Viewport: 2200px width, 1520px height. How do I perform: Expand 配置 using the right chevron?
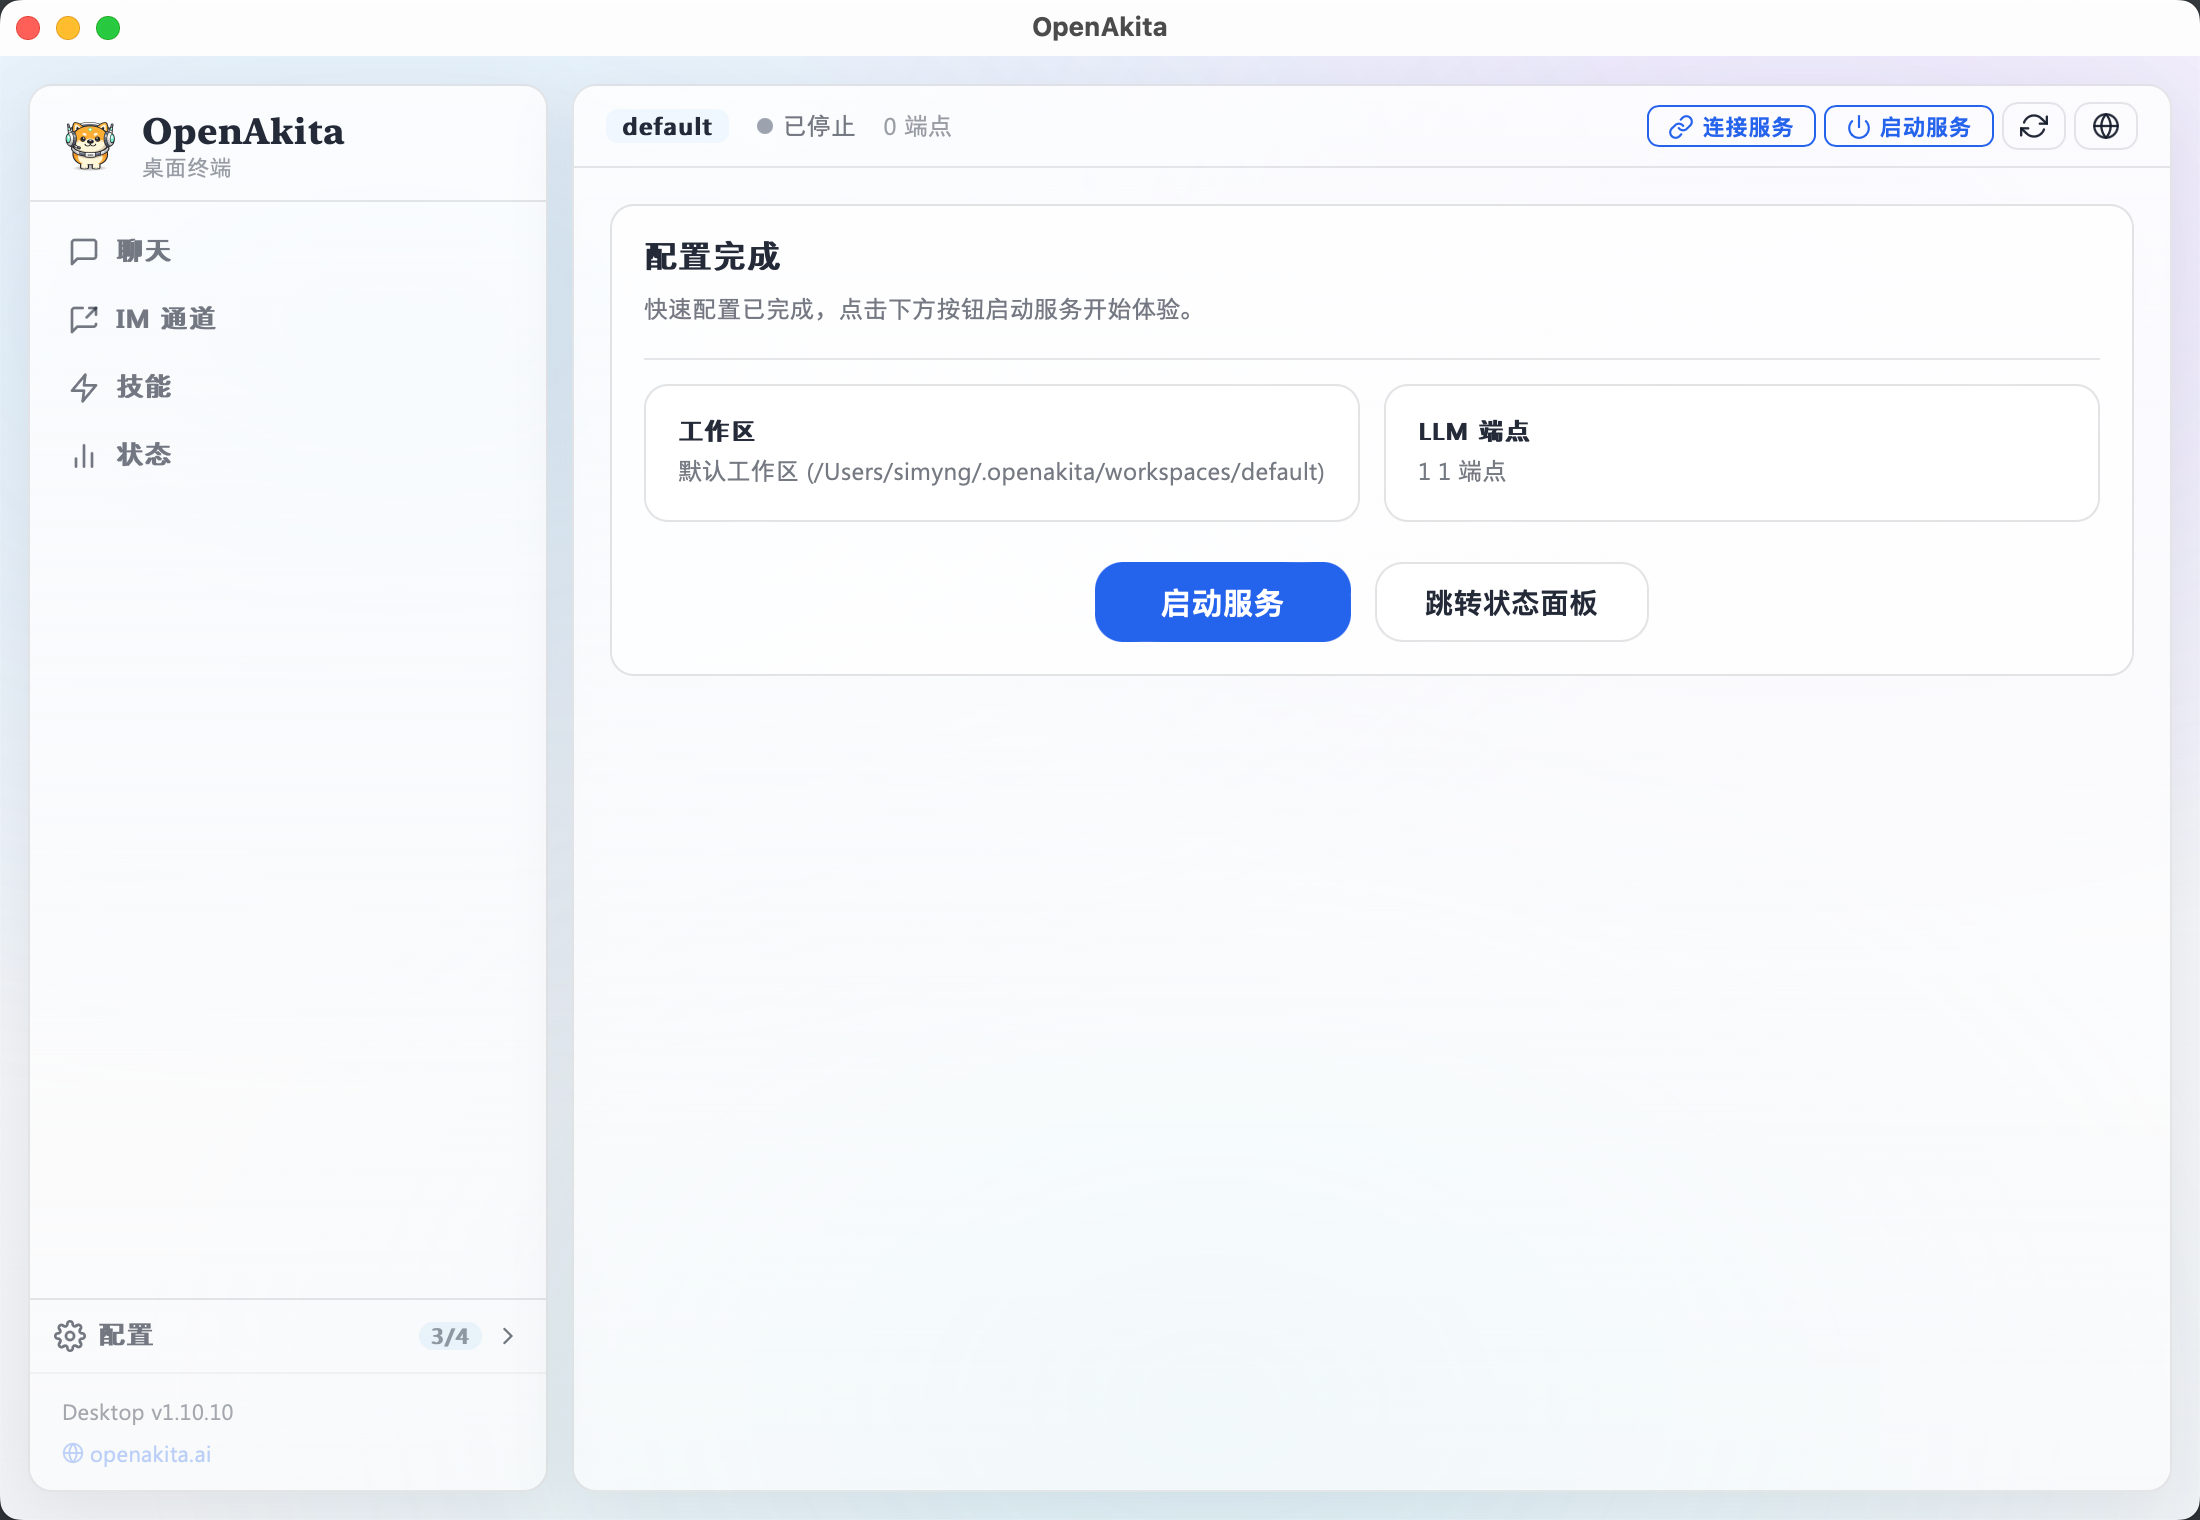[508, 1336]
